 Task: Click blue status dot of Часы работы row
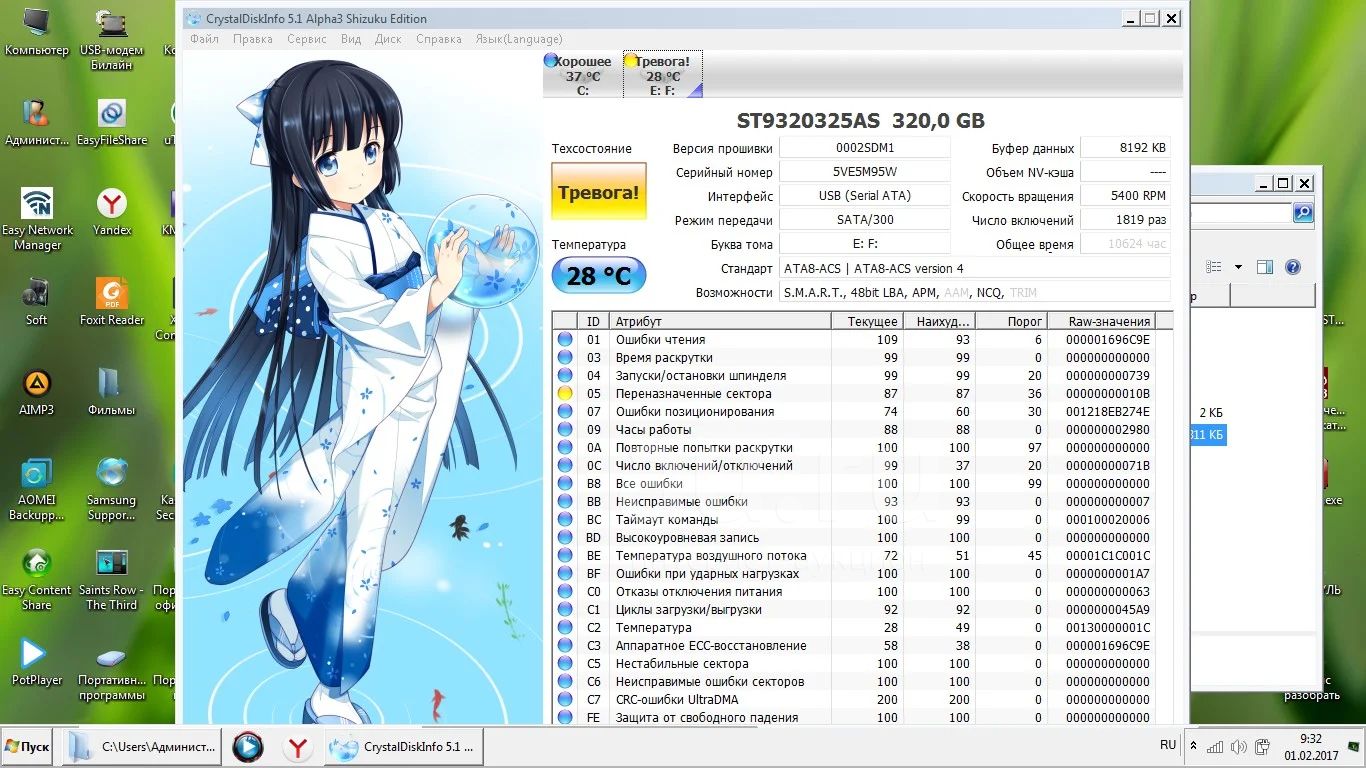[565, 430]
